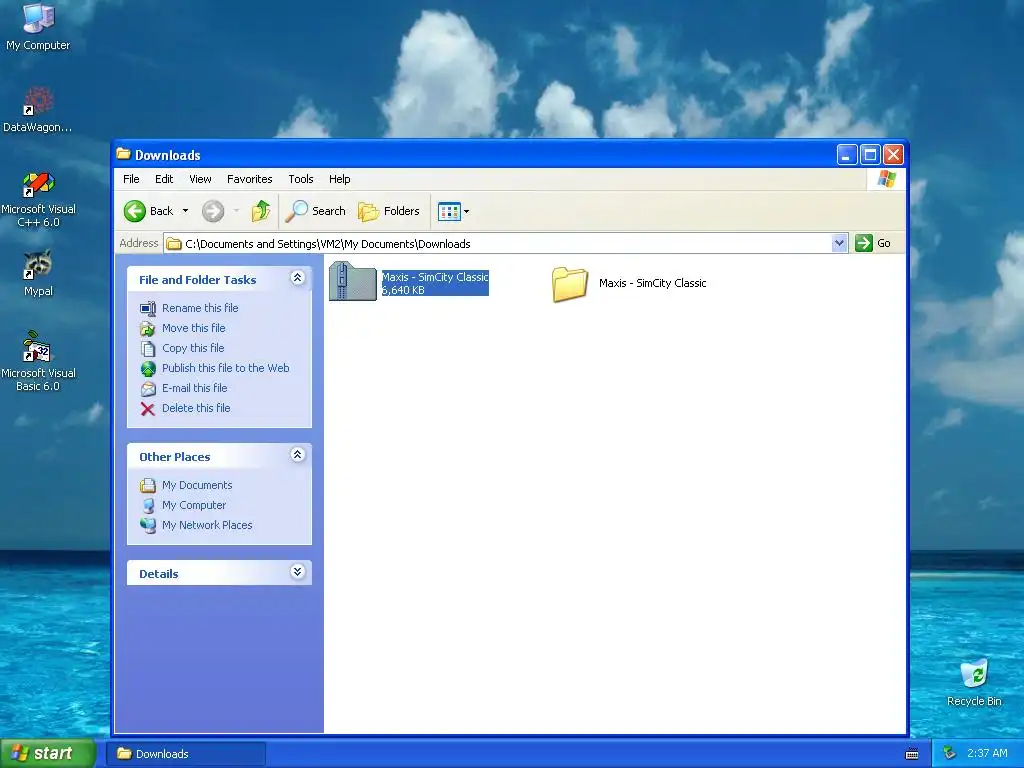Open the View menu
Screen dimensions: 1024x768
tap(200, 179)
